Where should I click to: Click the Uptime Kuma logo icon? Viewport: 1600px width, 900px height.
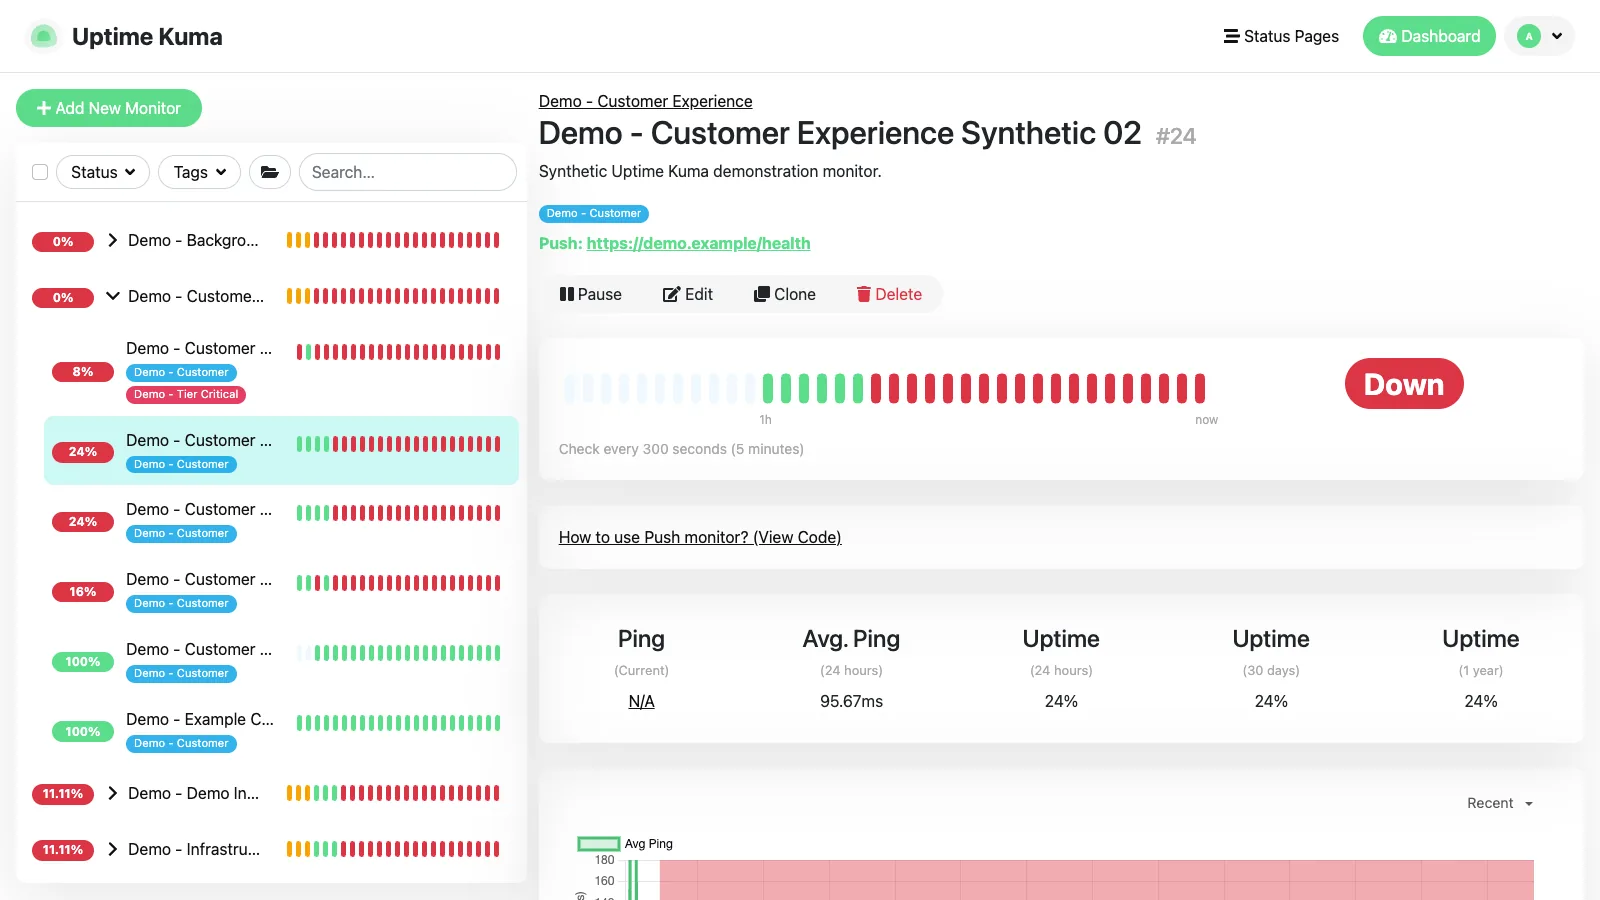click(43, 36)
